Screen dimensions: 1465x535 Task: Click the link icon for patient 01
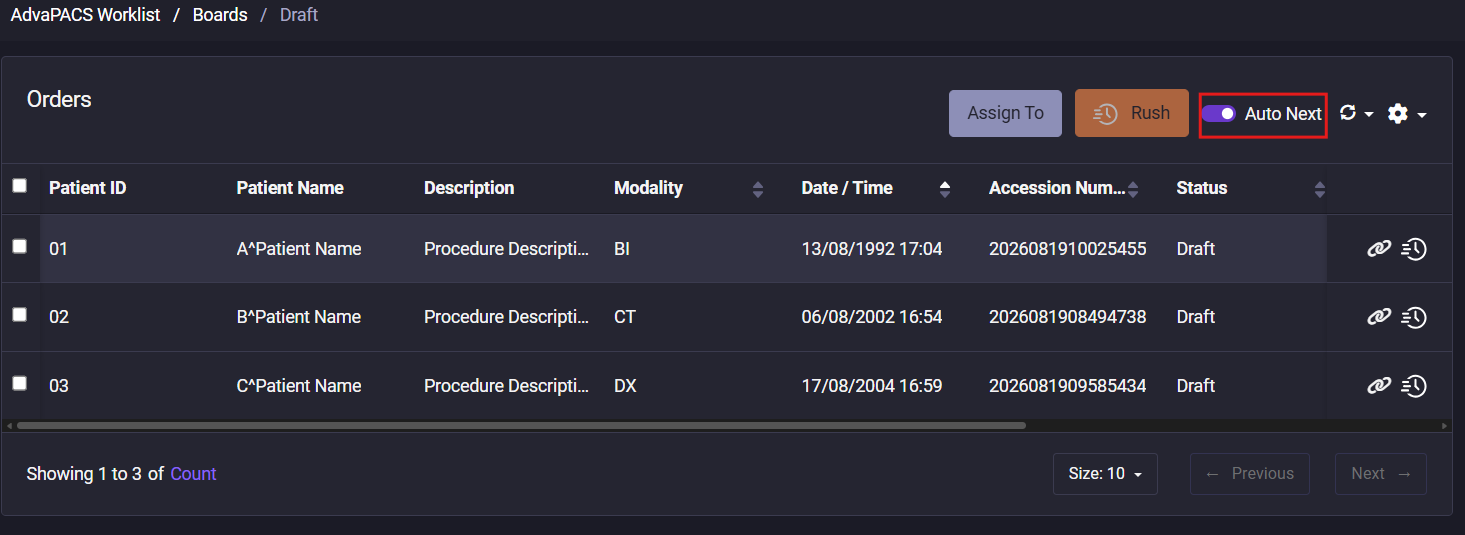[1379, 249]
